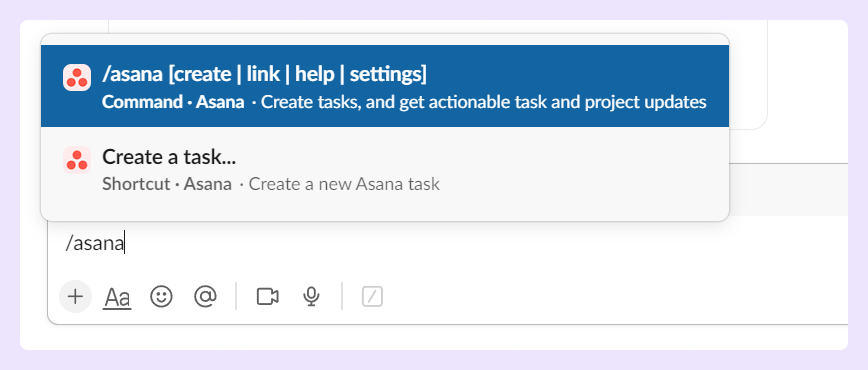The image size is (868, 370).
Task: Click the typed /asana text in message box
Action: [94, 243]
